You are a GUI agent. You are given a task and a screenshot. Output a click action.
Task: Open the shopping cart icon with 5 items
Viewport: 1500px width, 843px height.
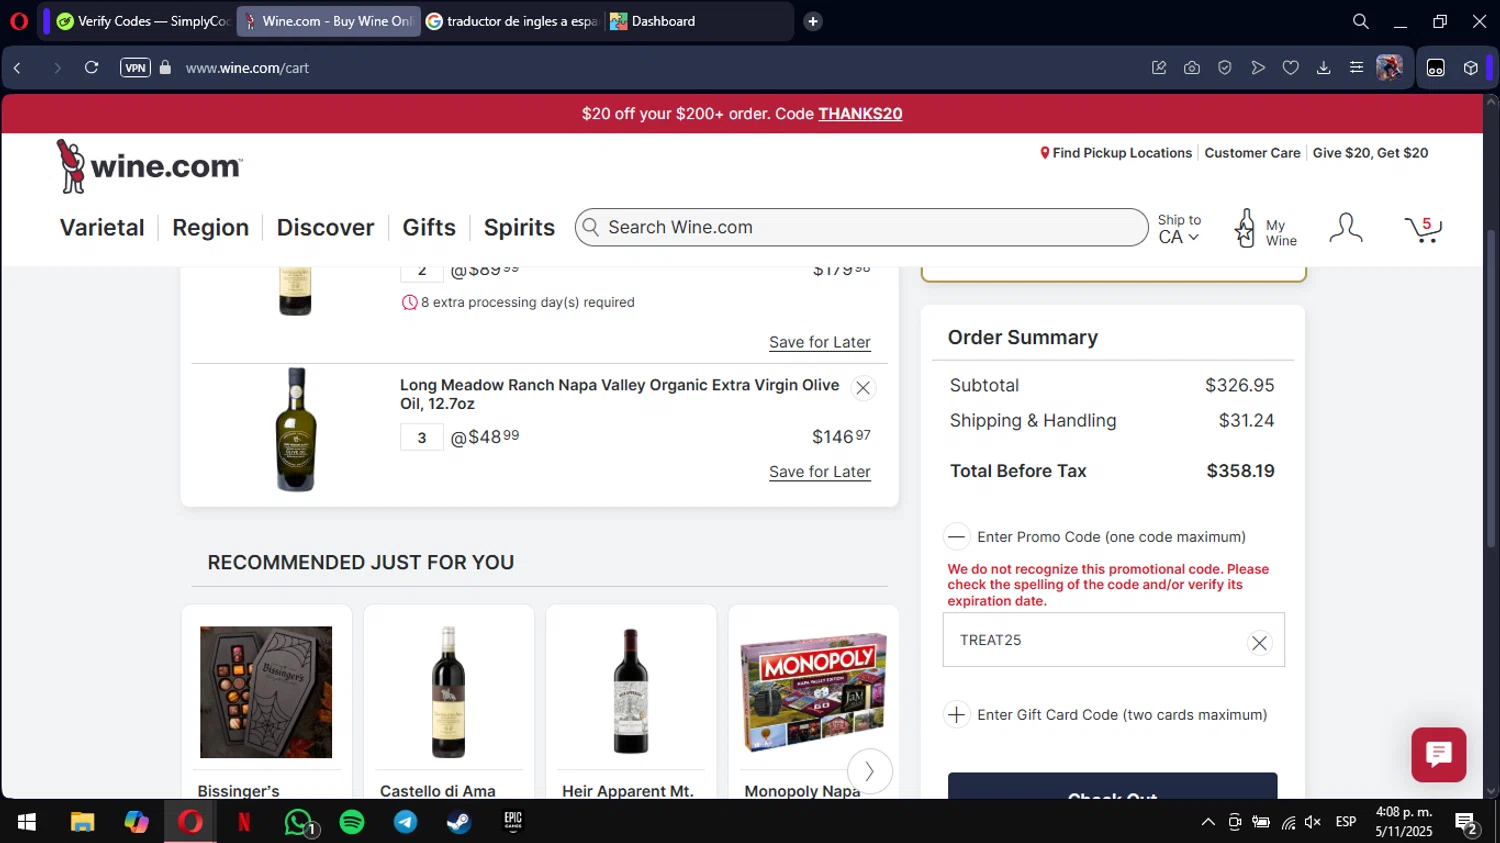[1423, 229]
